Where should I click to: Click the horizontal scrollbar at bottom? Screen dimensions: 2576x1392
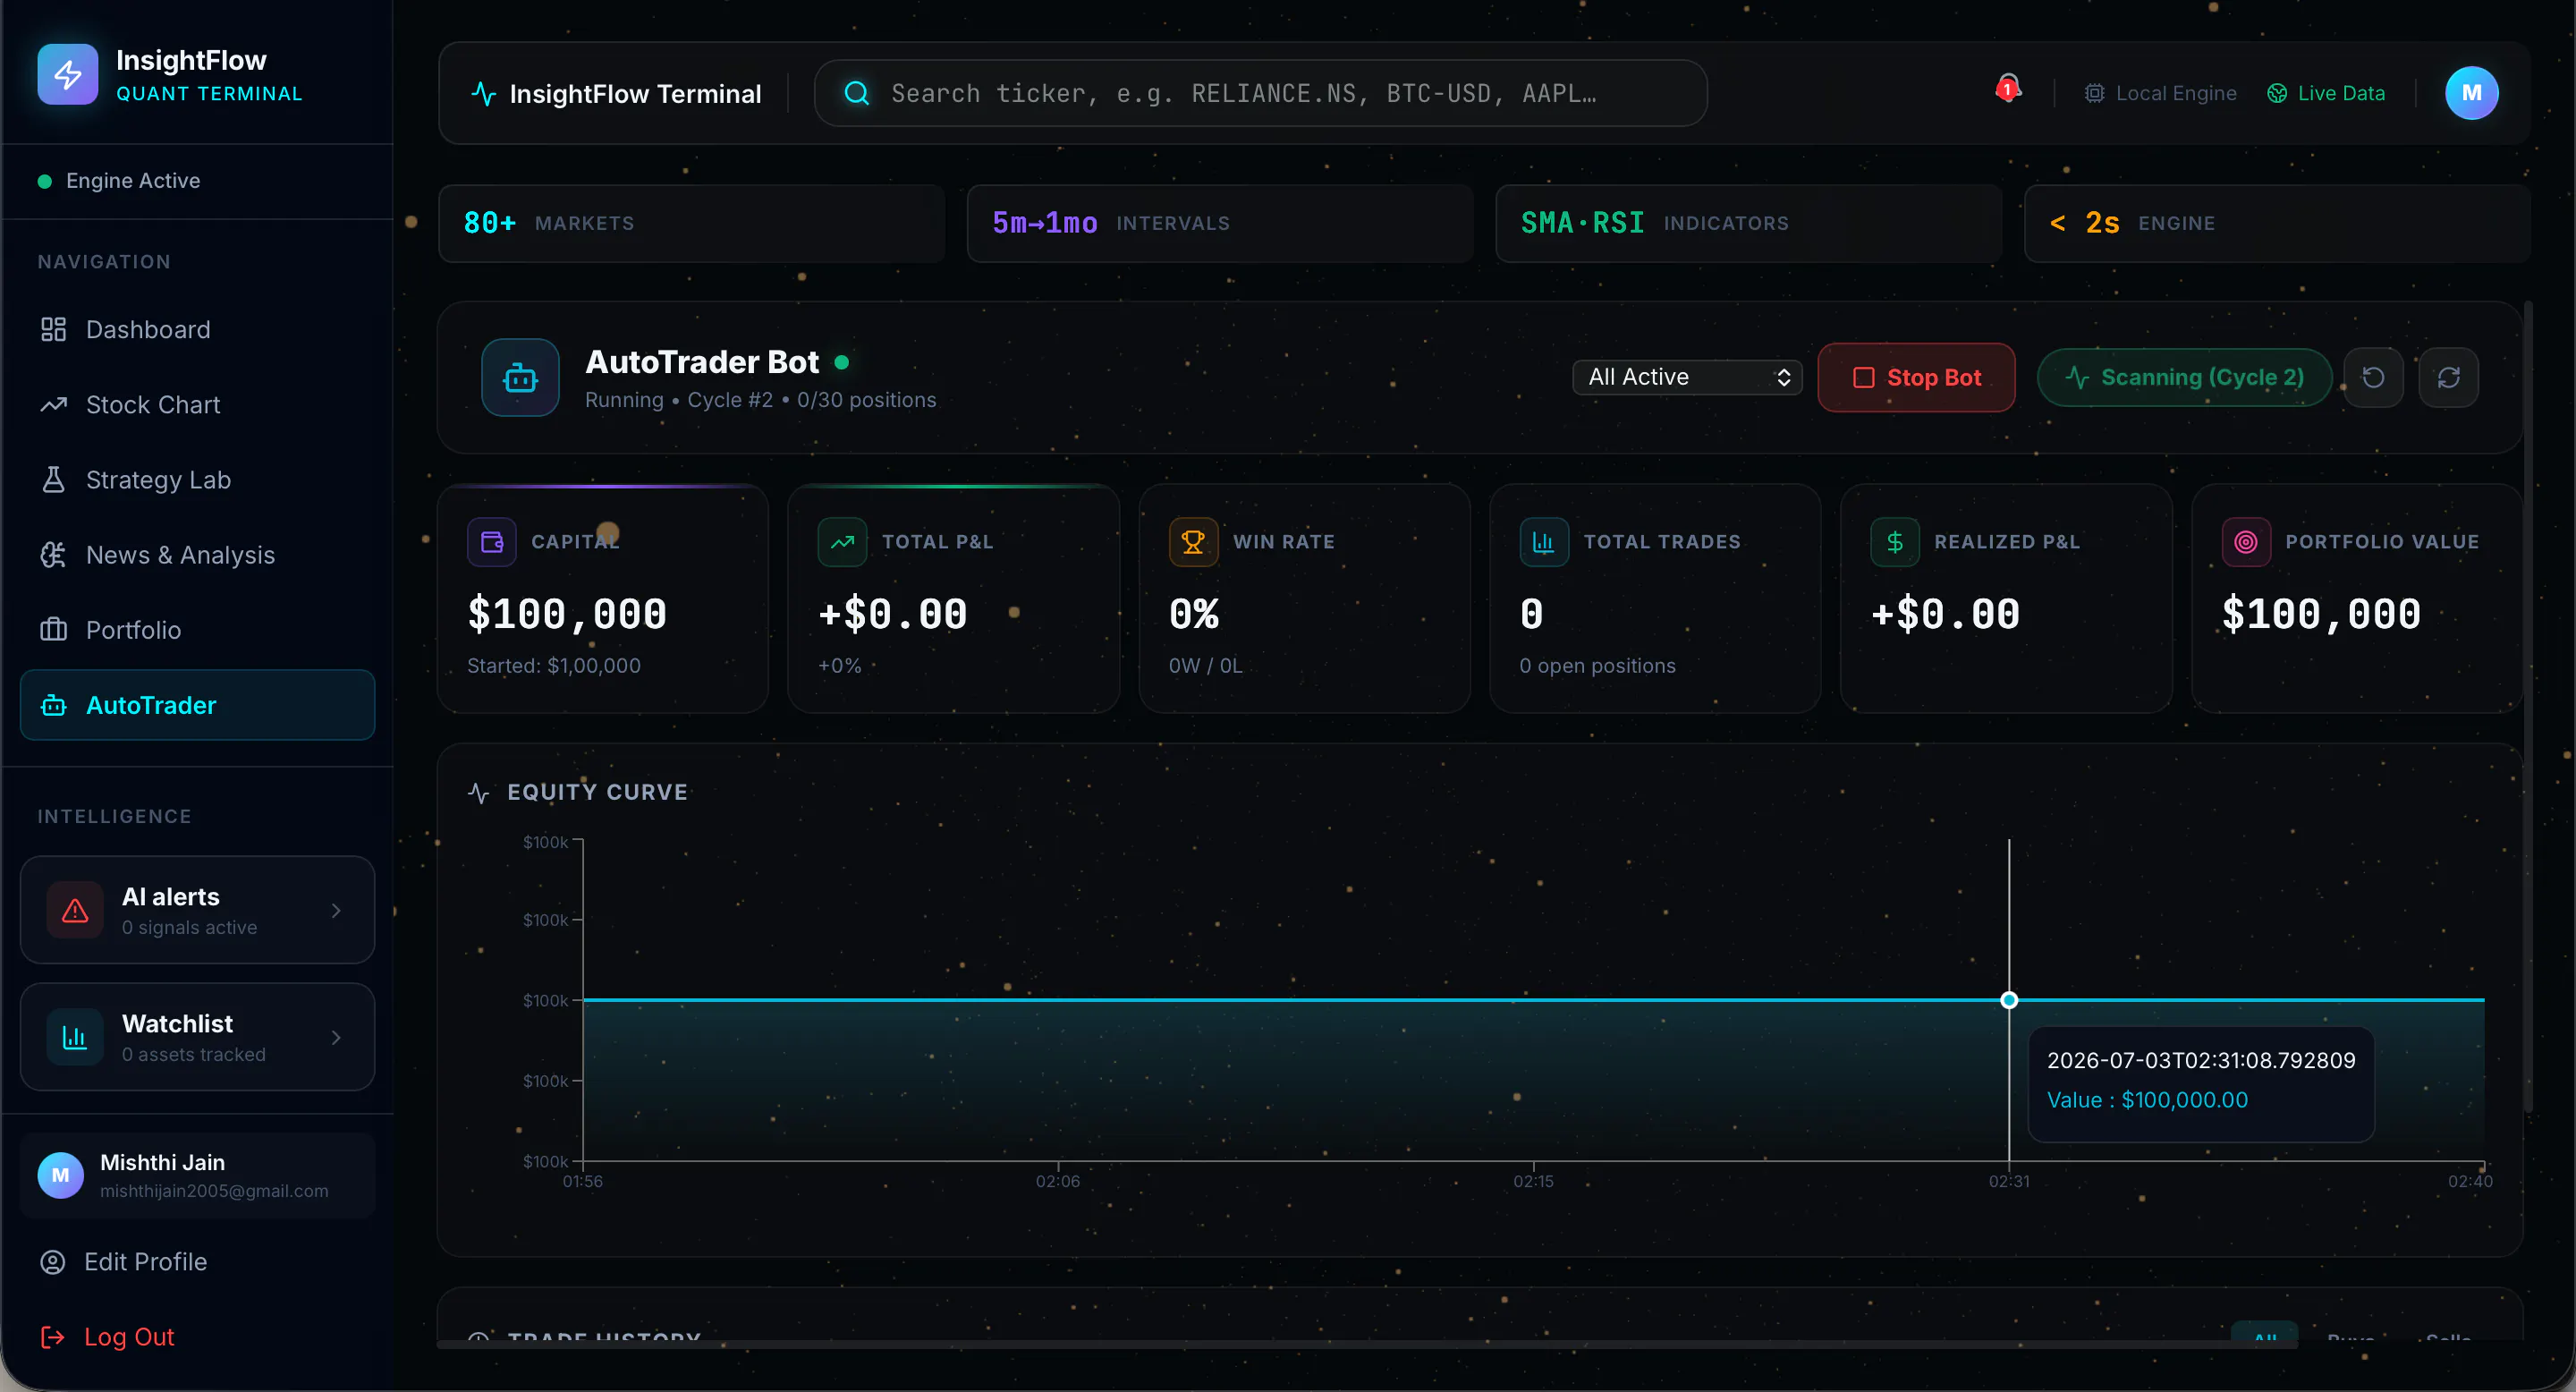tap(1367, 1344)
